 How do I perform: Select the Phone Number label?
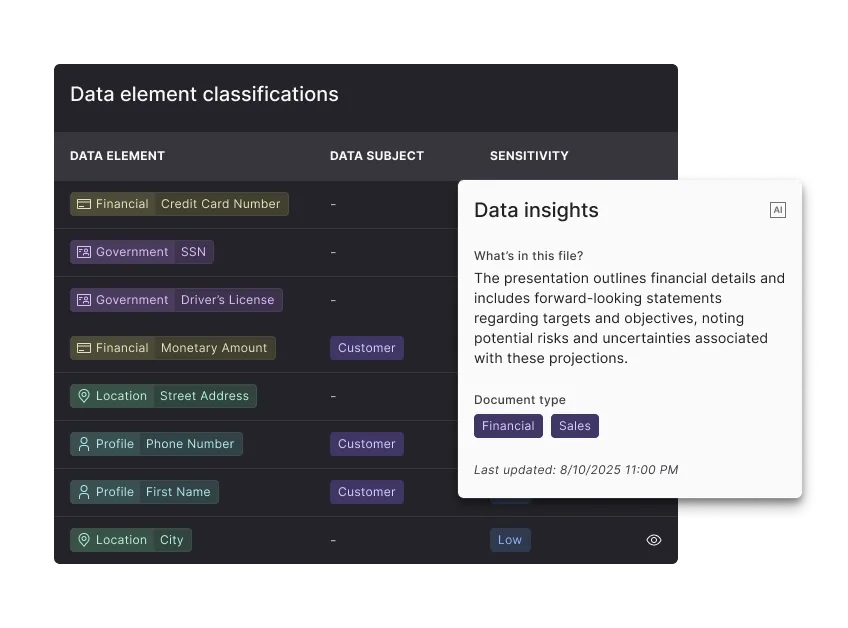pyautogui.click(x=190, y=444)
